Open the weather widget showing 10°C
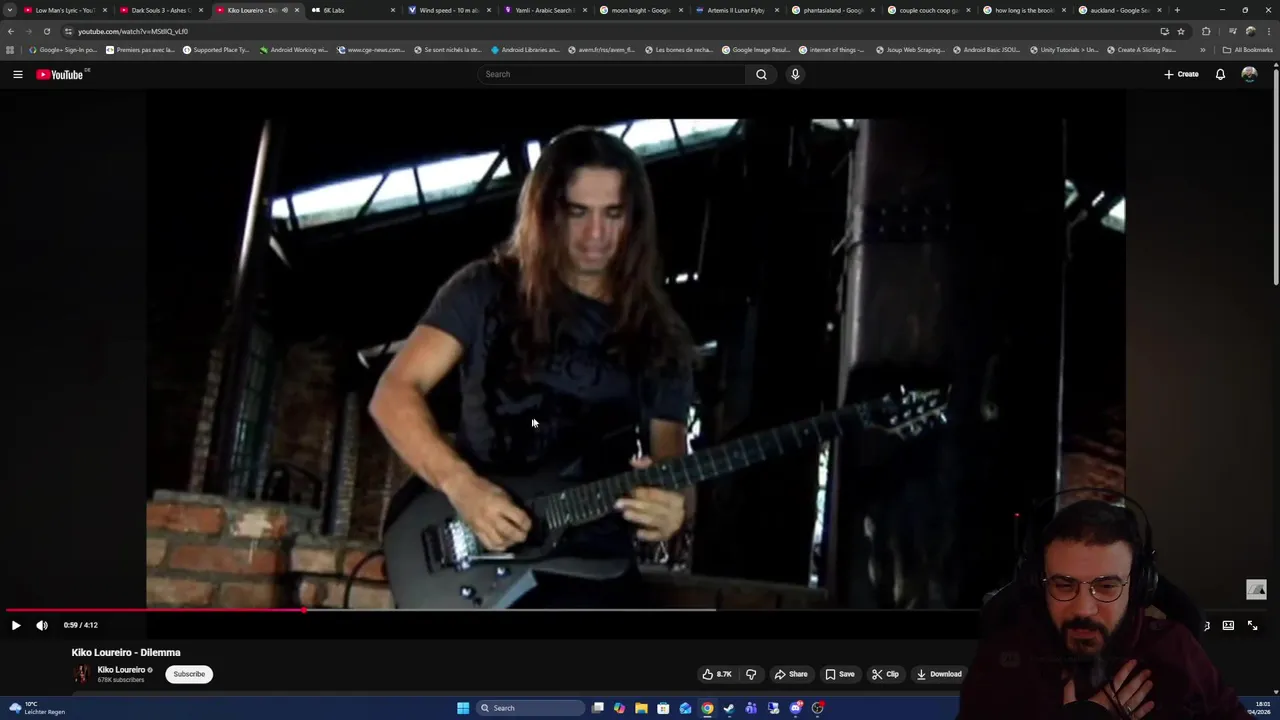Viewport: 1280px width, 720px height. pyautogui.click(x=36, y=708)
